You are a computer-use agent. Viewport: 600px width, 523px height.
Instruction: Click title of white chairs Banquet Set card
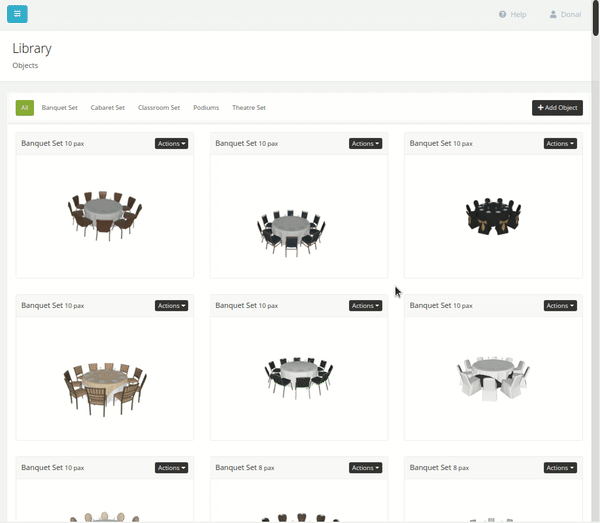[441, 305]
